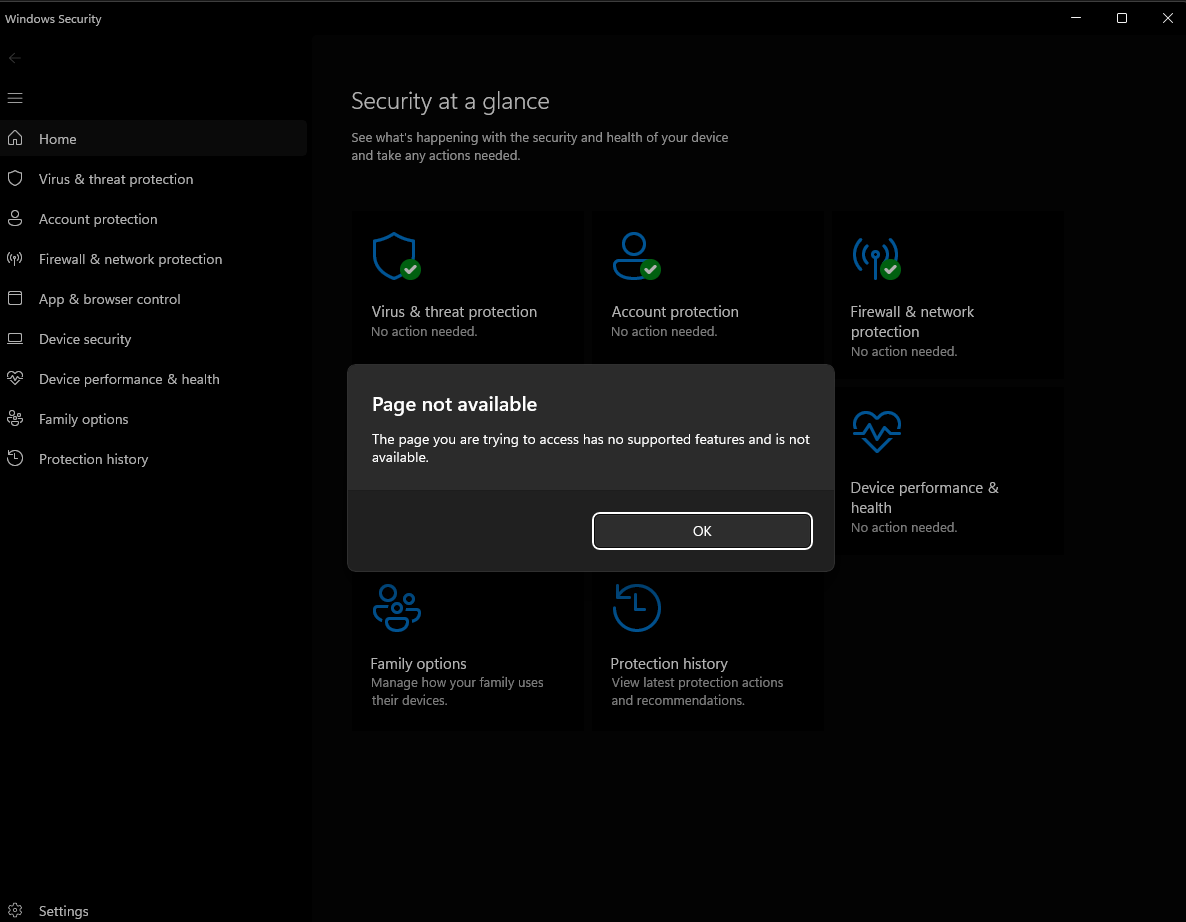This screenshot has width=1186, height=922.
Task: Click the clock icon beside Protection history in sidebar
Action: point(15,458)
